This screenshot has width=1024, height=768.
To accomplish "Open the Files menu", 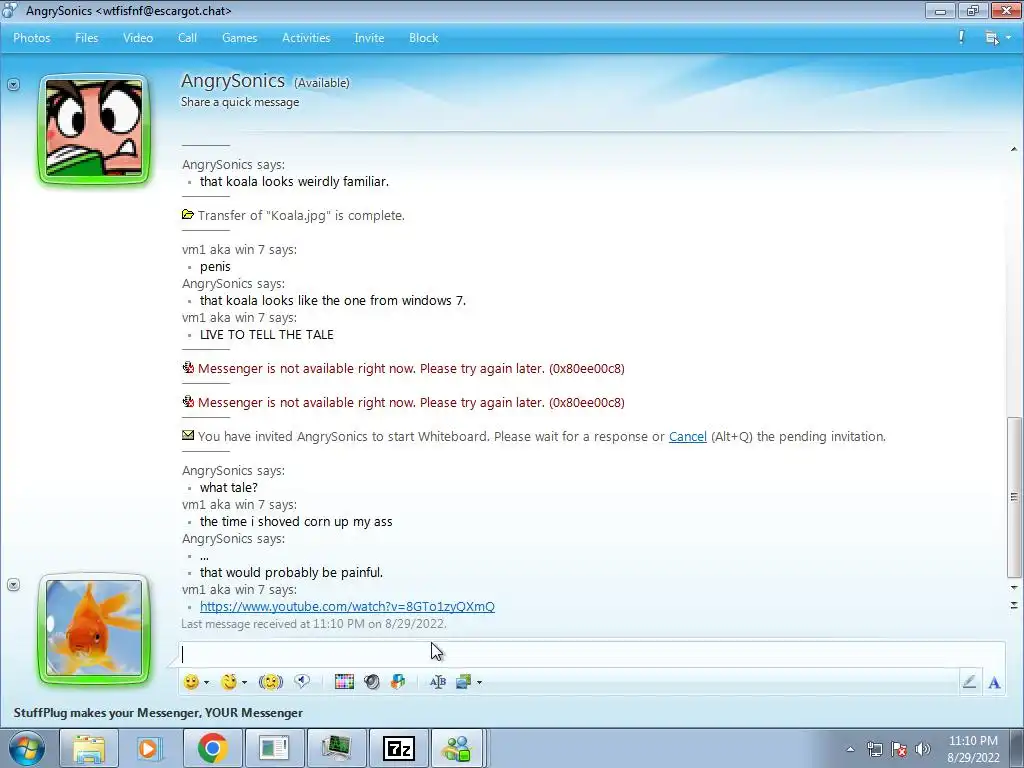I will [86, 38].
